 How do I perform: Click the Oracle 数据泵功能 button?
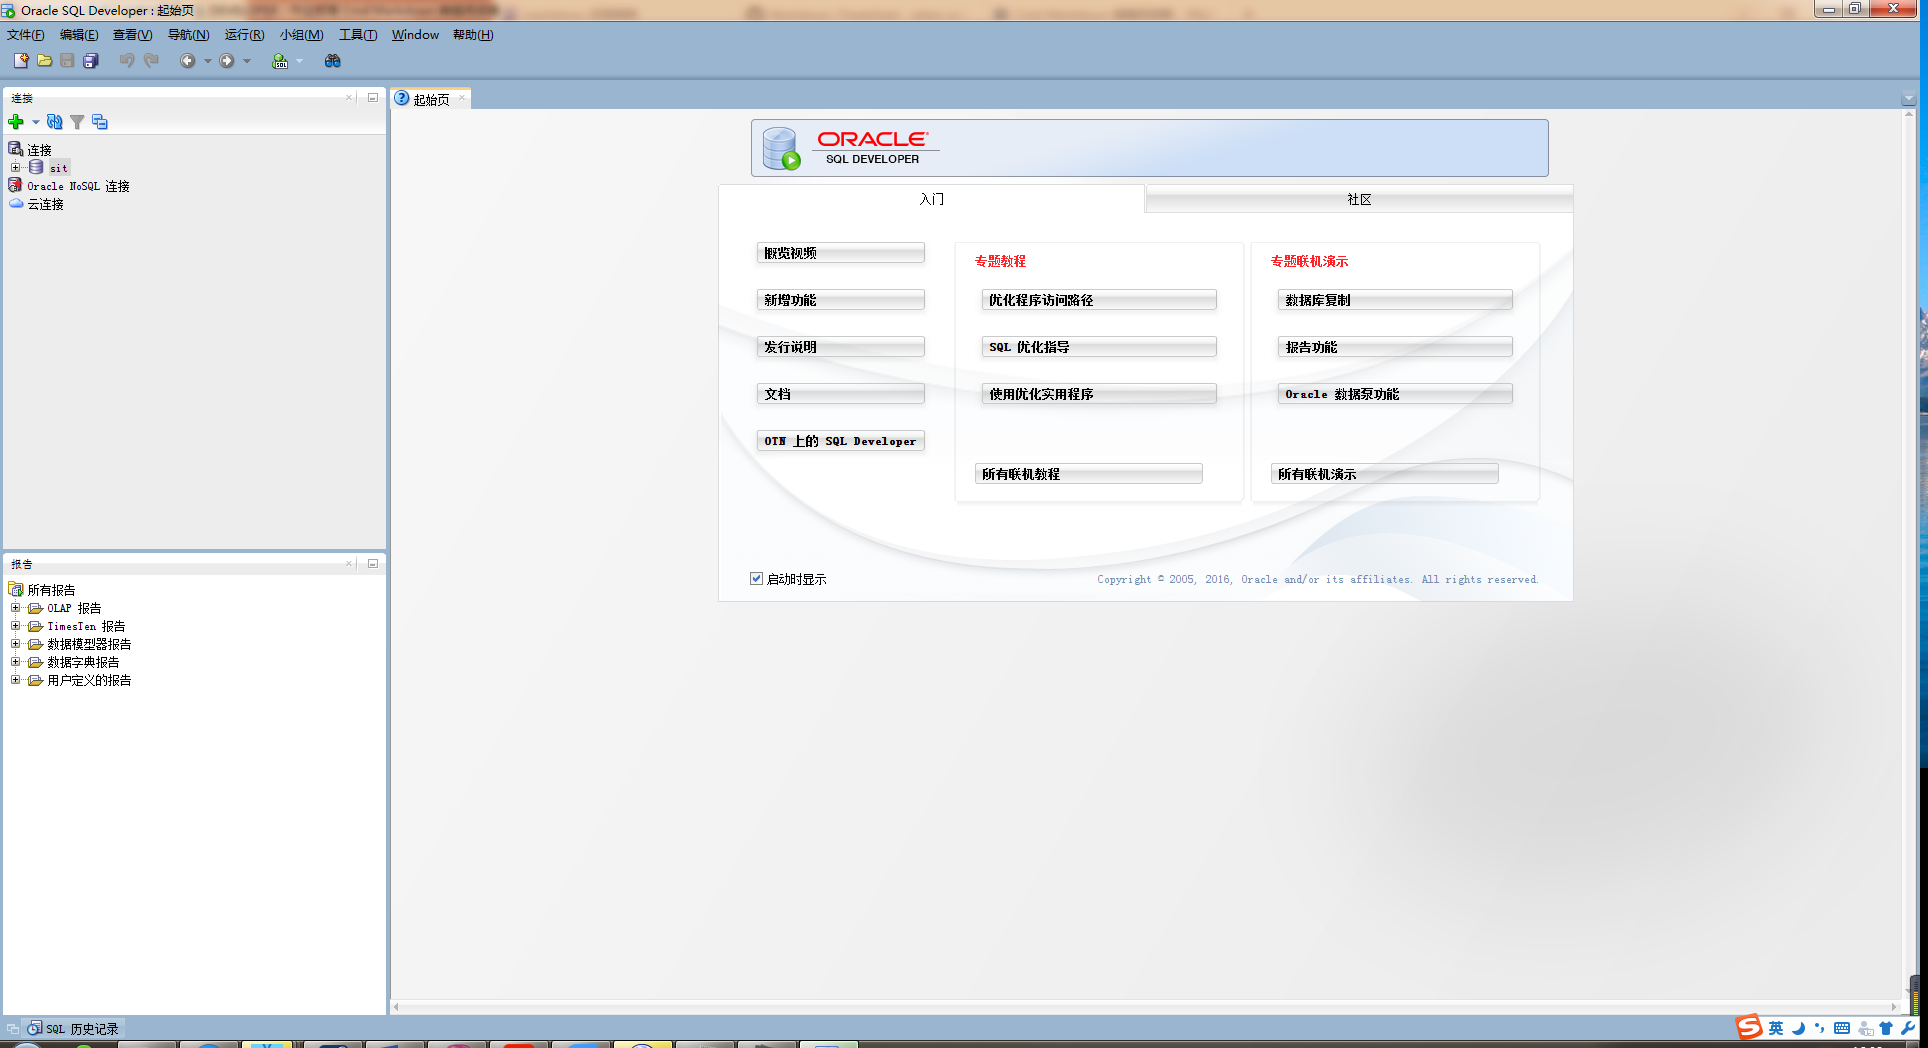pos(1395,394)
